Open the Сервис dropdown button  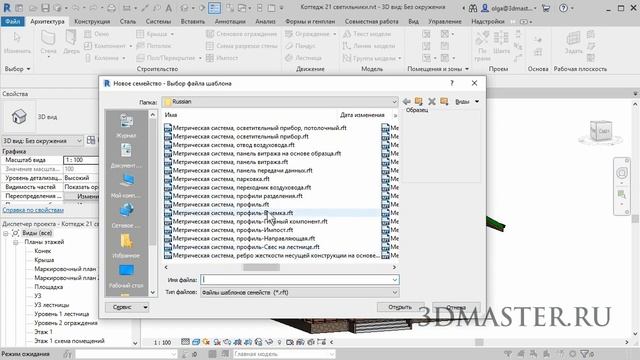point(127,307)
